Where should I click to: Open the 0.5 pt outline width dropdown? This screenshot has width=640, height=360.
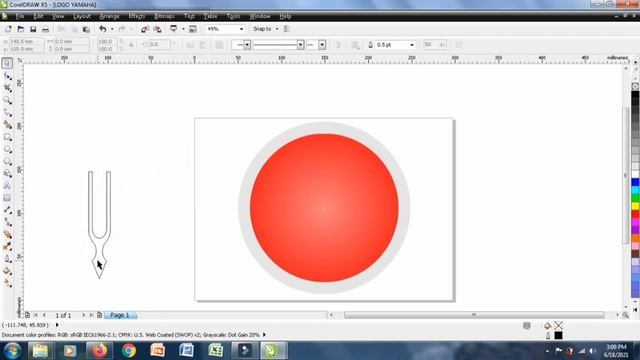click(x=412, y=45)
